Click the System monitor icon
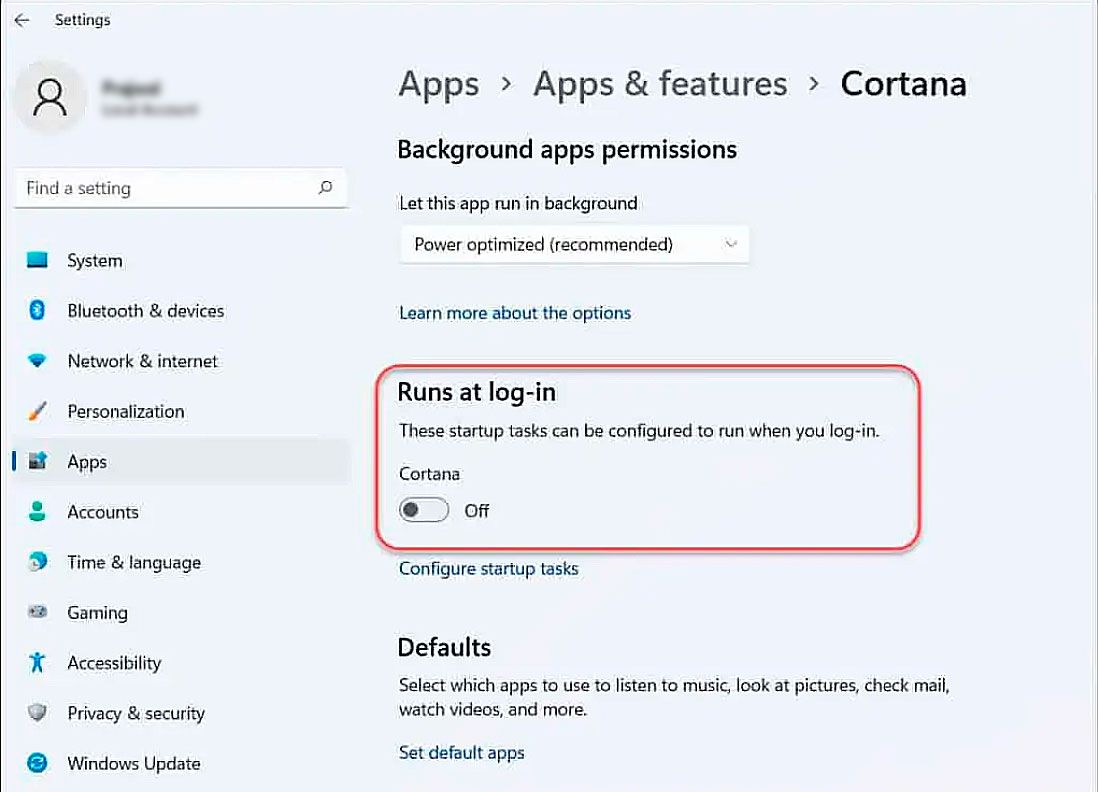Image resolution: width=1098 pixels, height=792 pixels. (37, 260)
